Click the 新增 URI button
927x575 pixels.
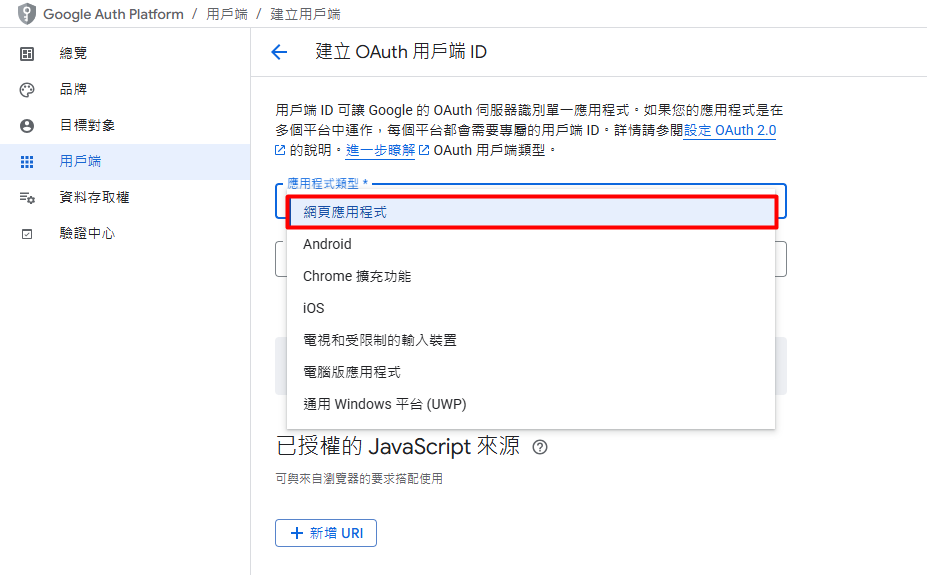326,533
